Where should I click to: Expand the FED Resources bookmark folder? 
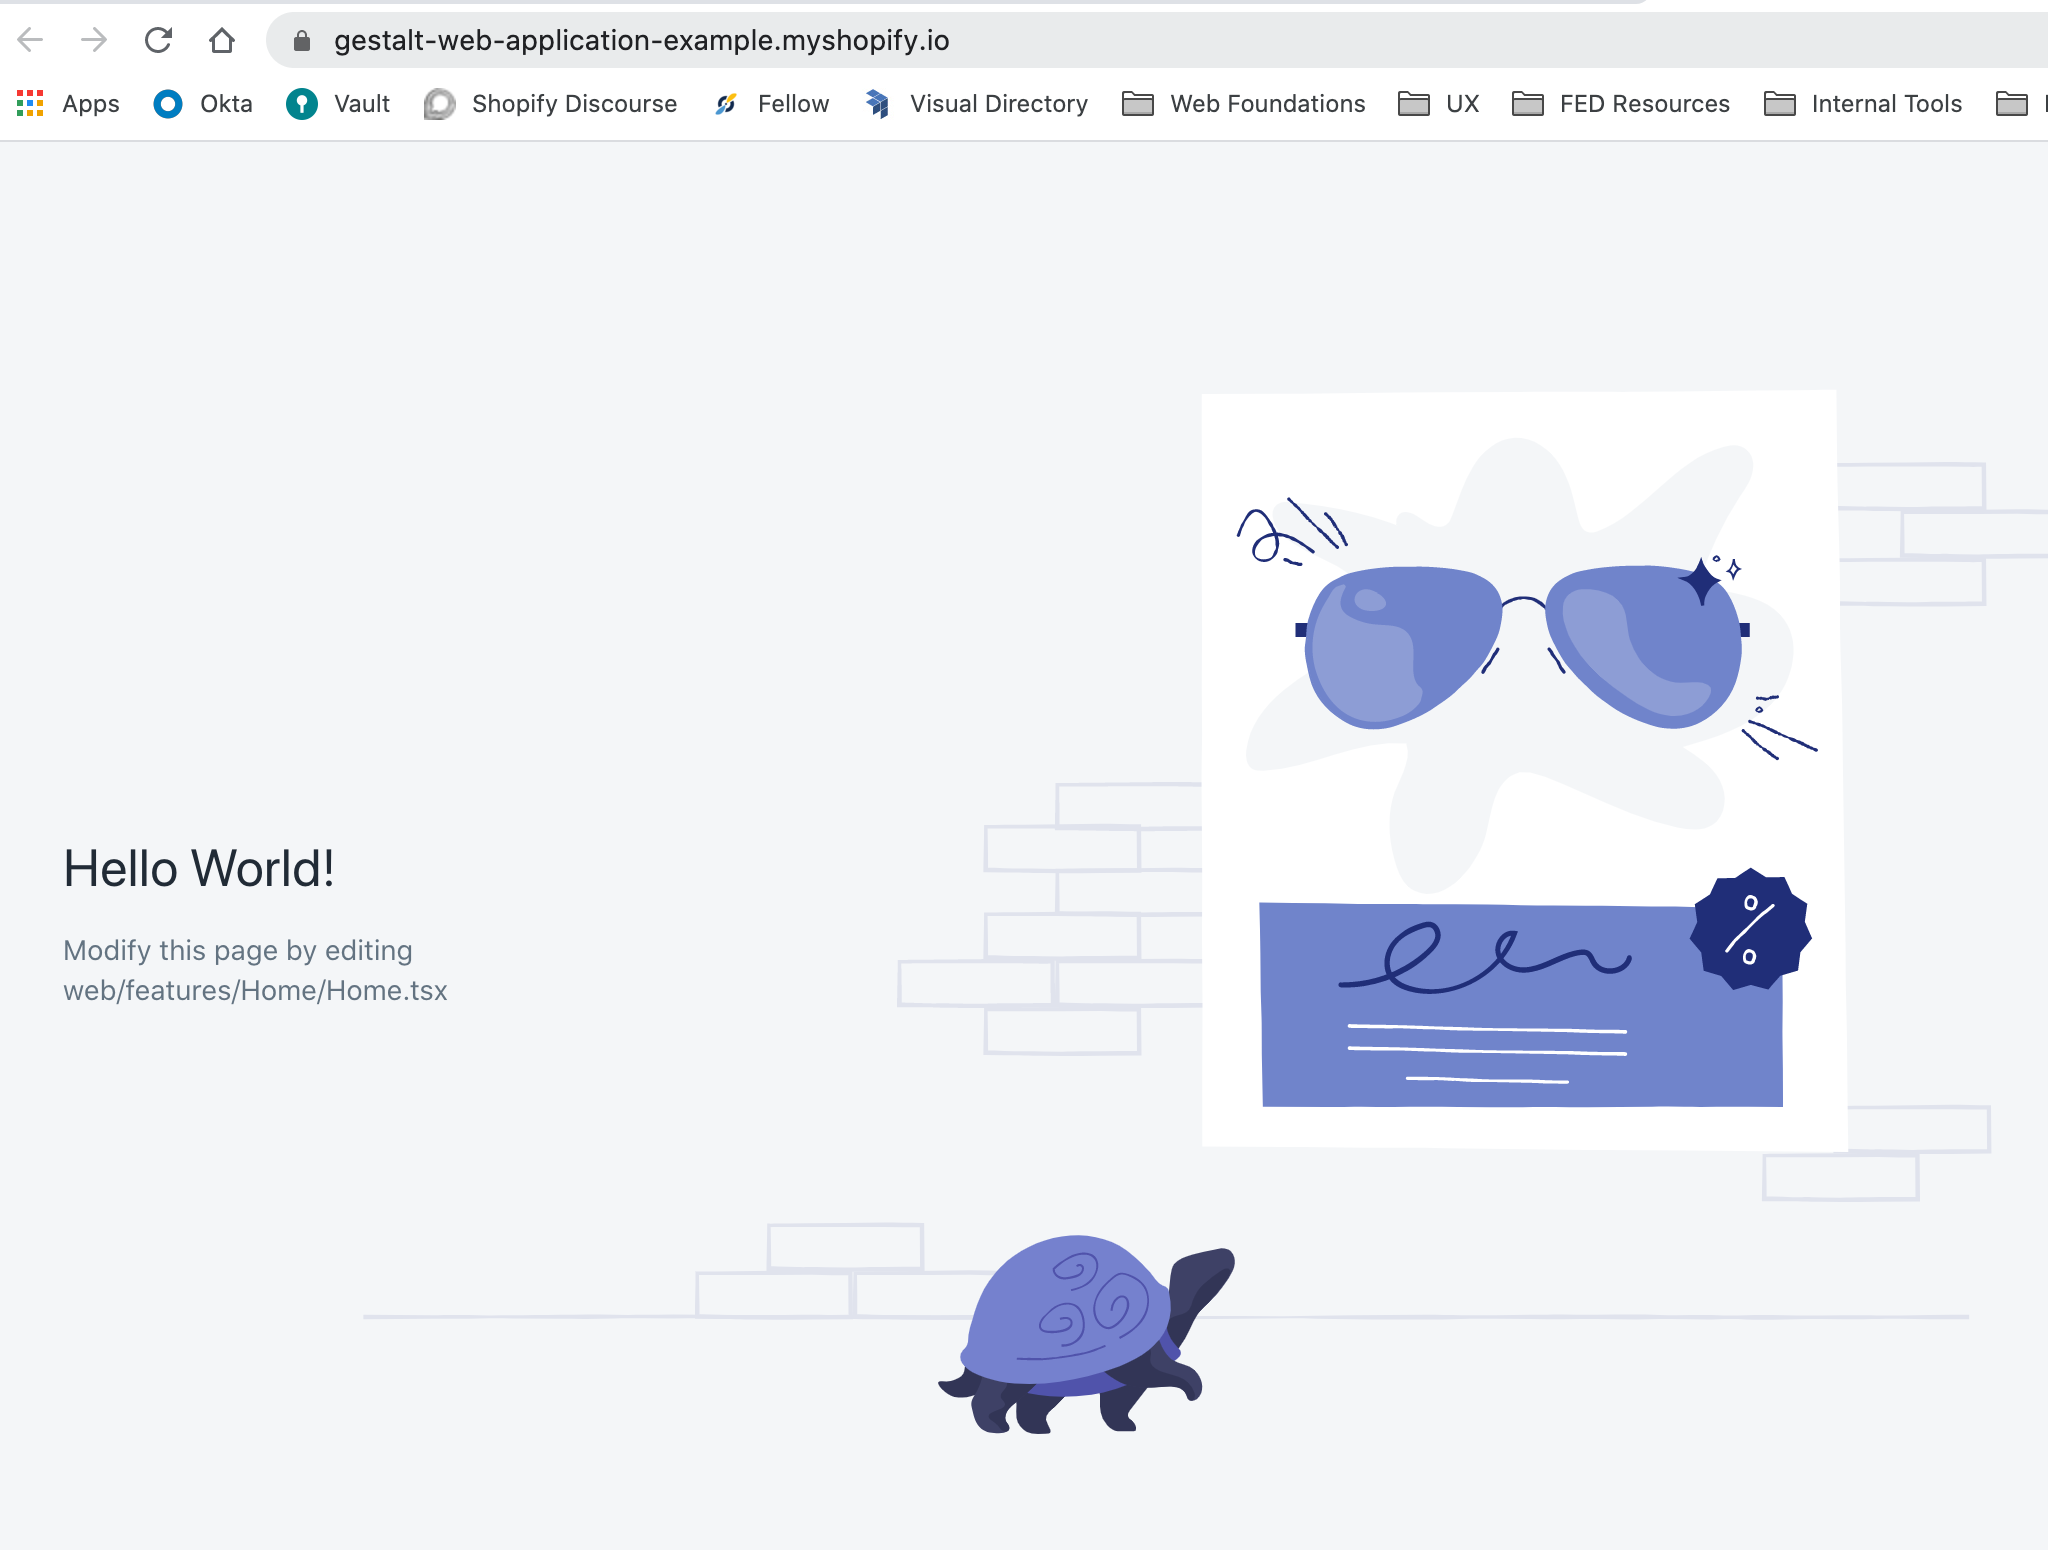point(1621,104)
